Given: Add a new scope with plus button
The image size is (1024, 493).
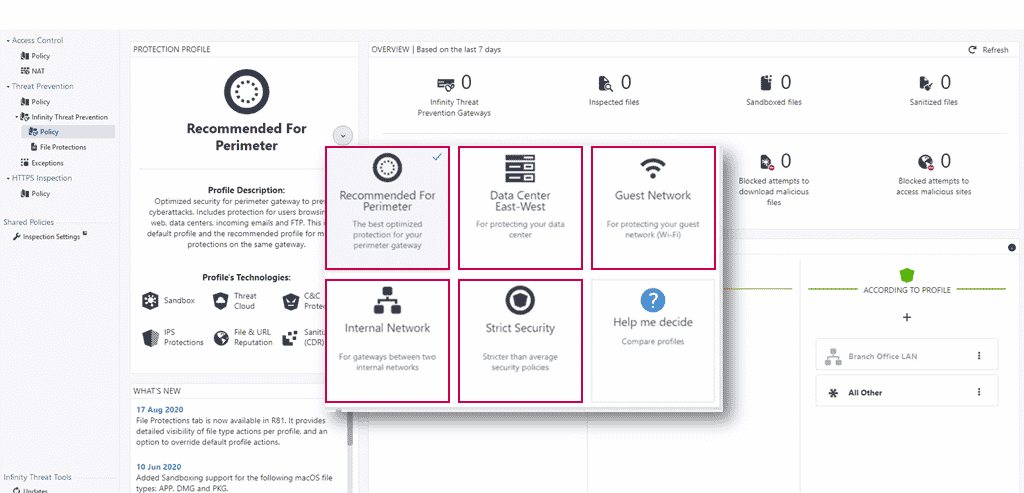Looking at the screenshot, I should [906, 317].
